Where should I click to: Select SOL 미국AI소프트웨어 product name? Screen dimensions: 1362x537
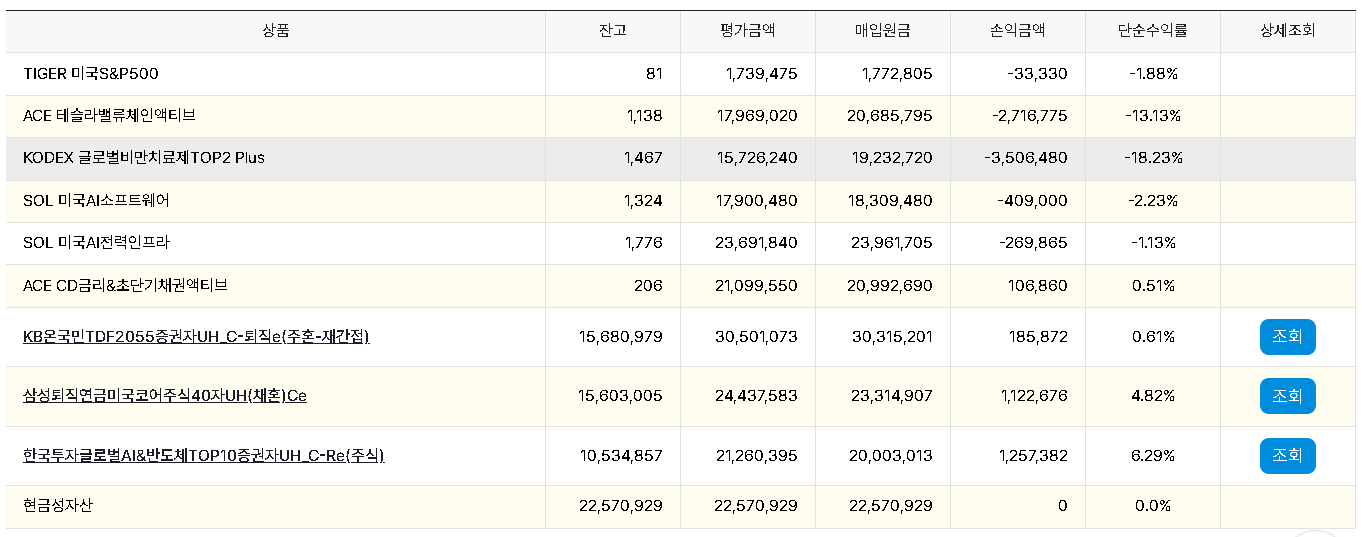click(x=96, y=201)
